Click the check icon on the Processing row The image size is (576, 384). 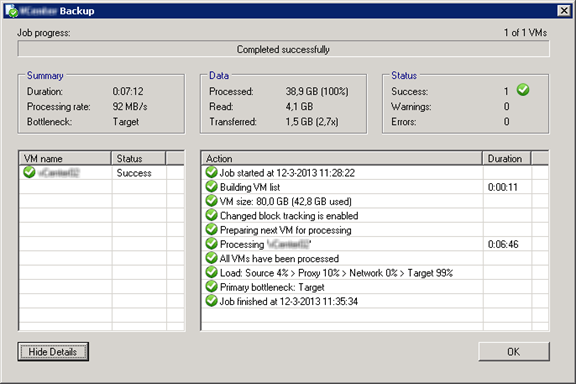click(211, 244)
